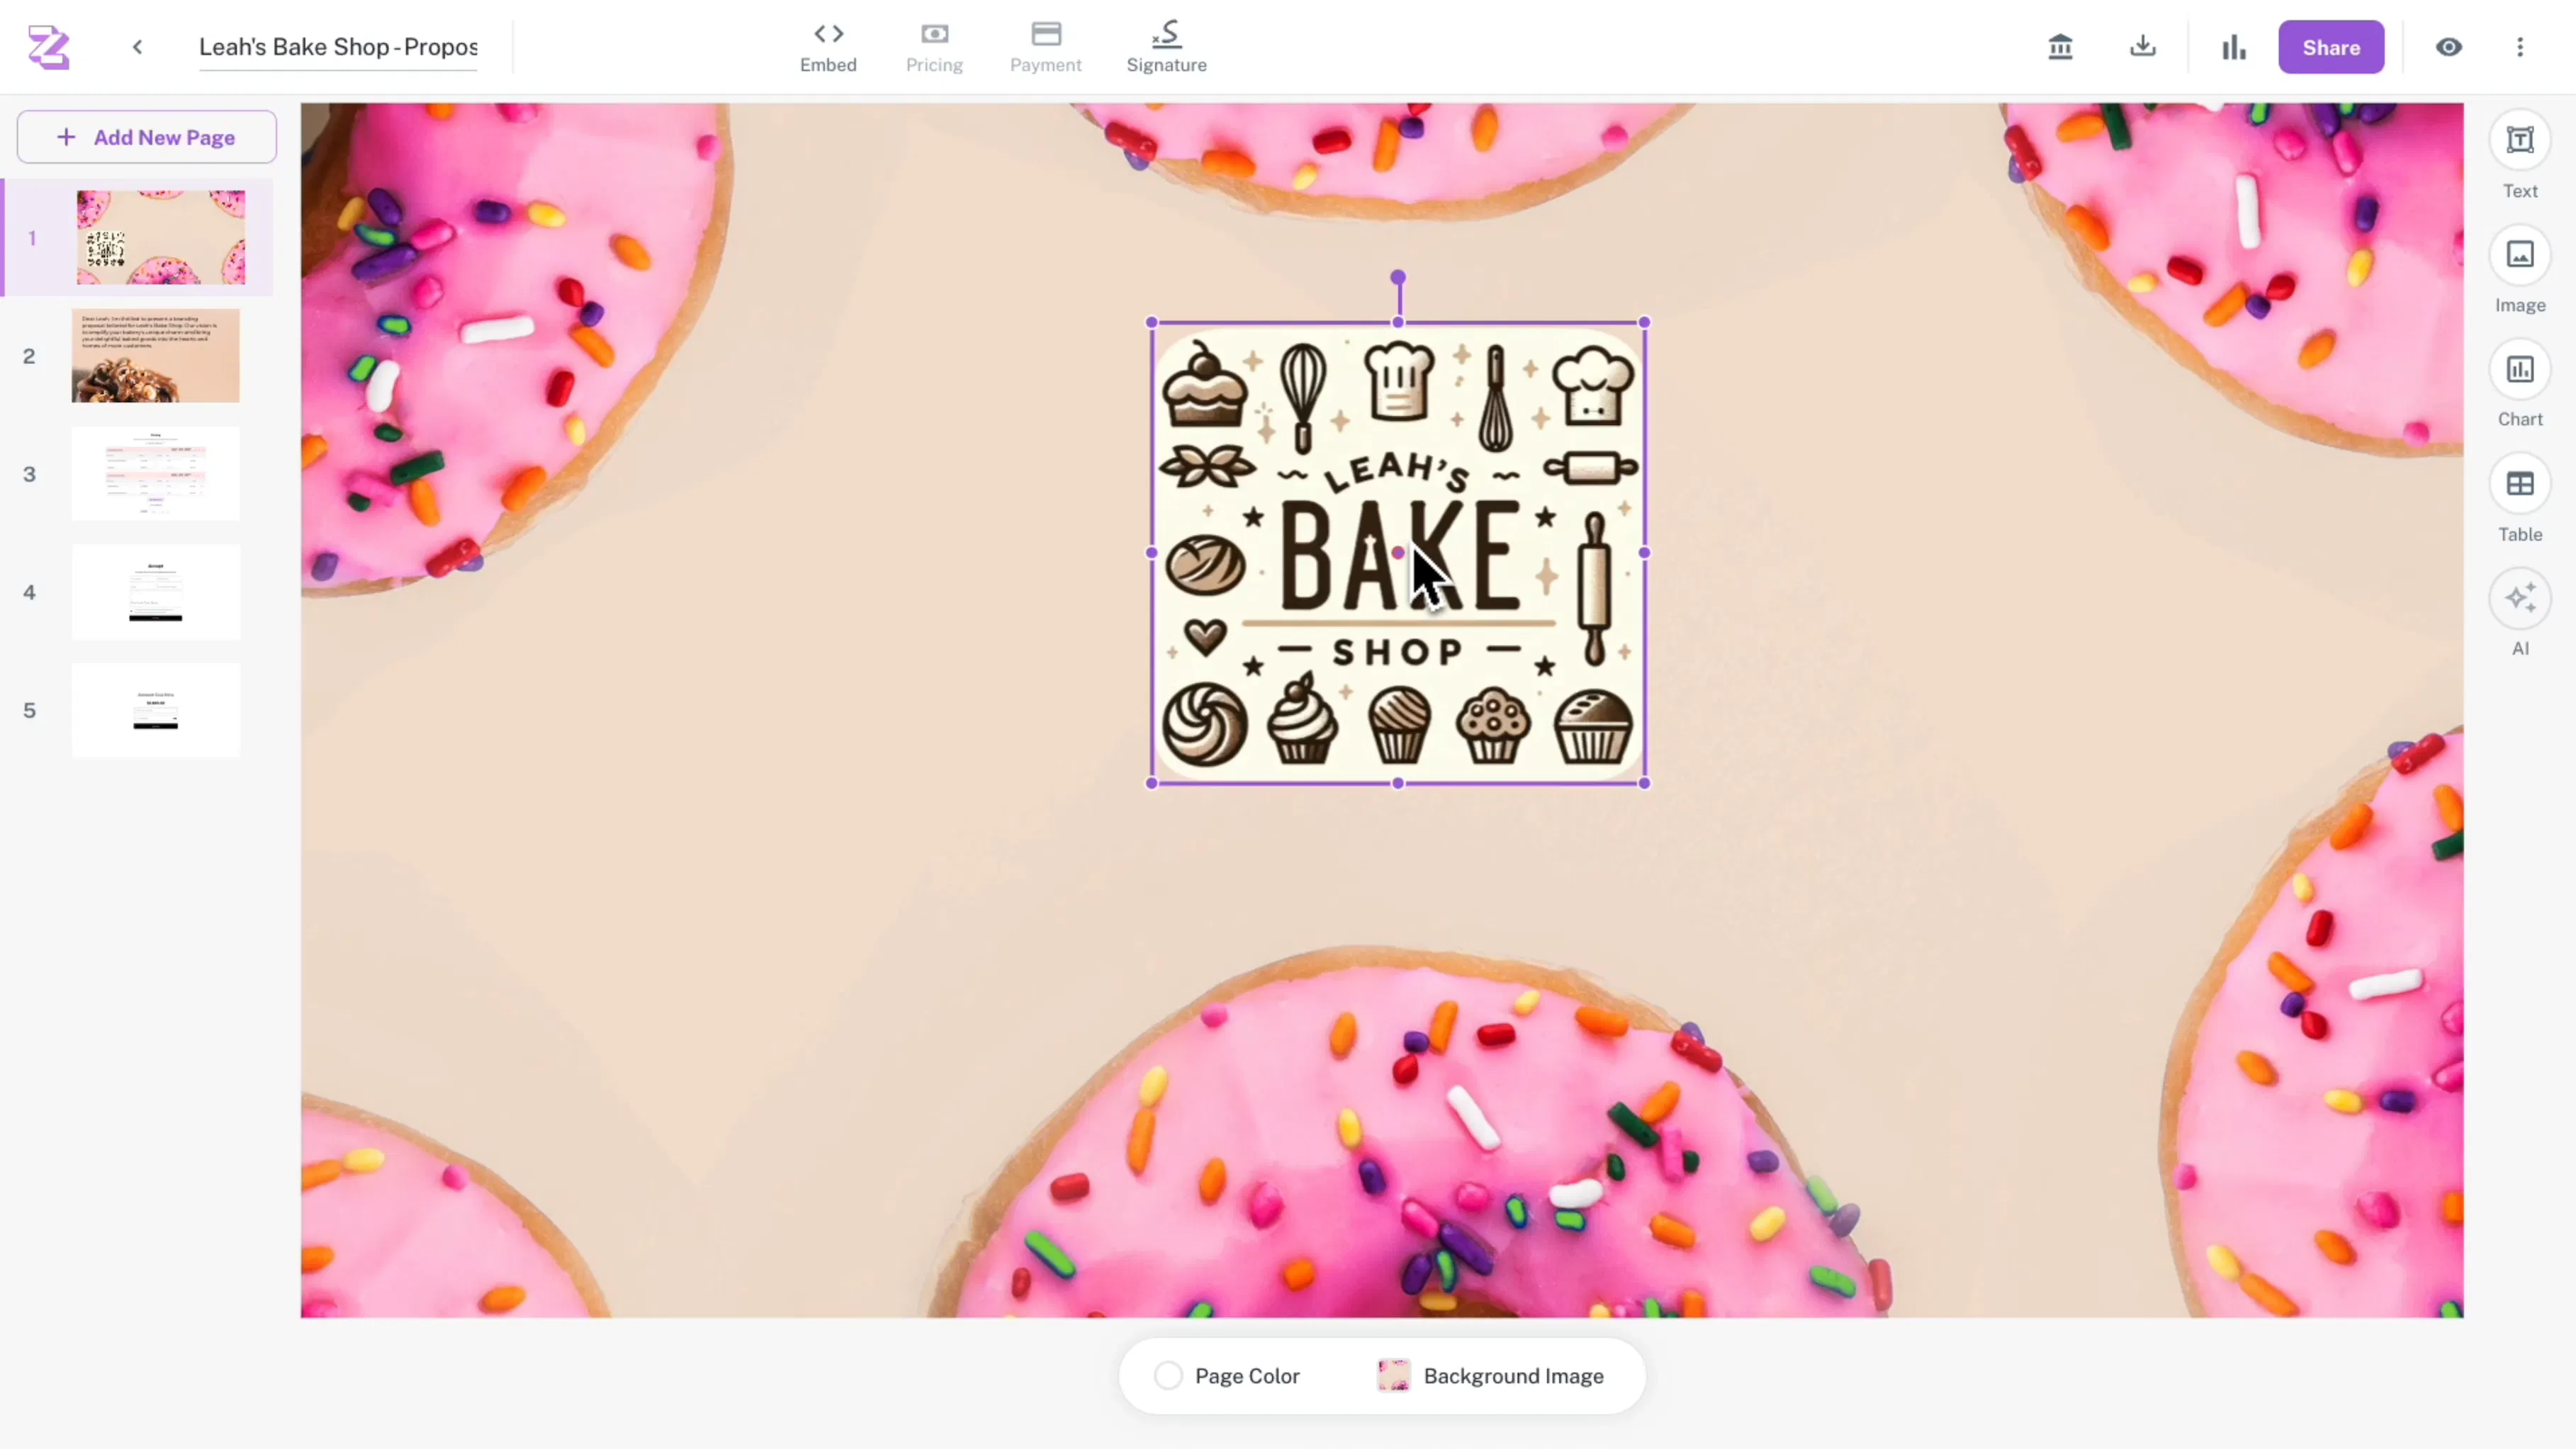
Task: Open the analytics bar chart icon
Action: 2233,47
